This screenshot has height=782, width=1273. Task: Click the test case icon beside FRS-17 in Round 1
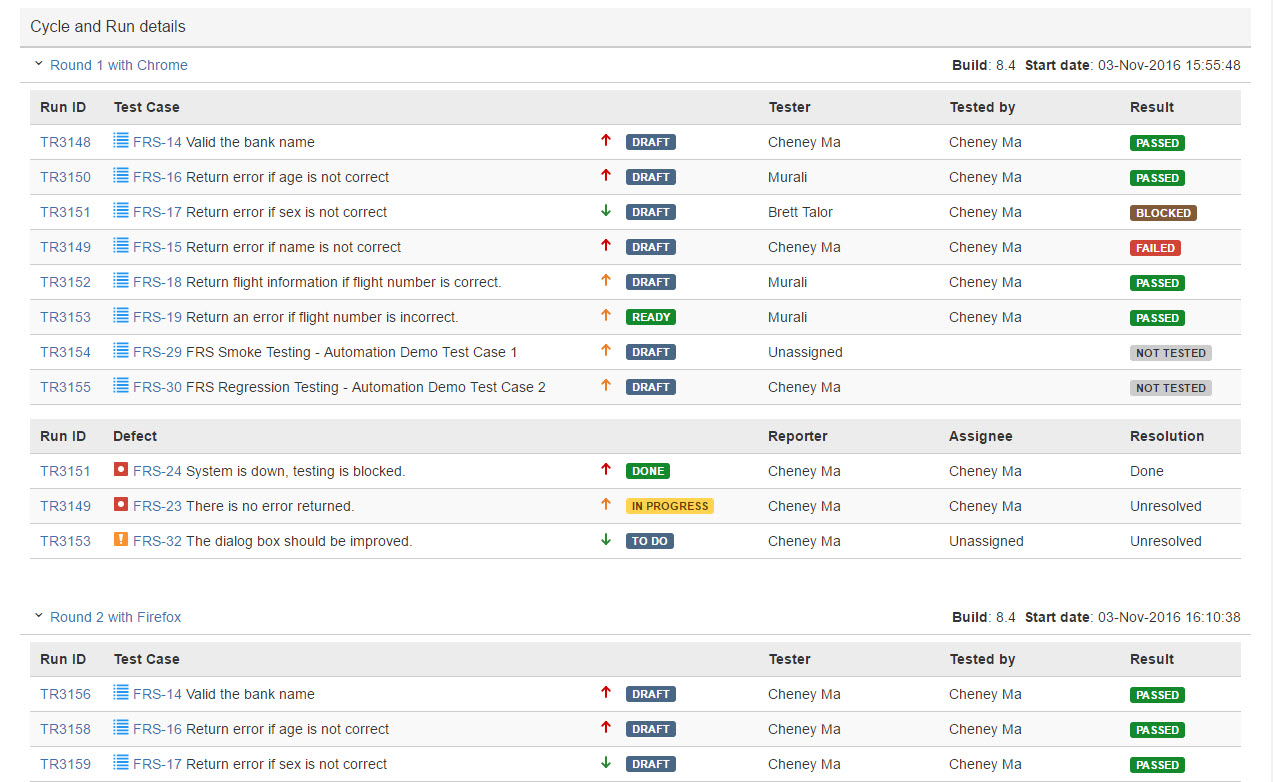121,210
